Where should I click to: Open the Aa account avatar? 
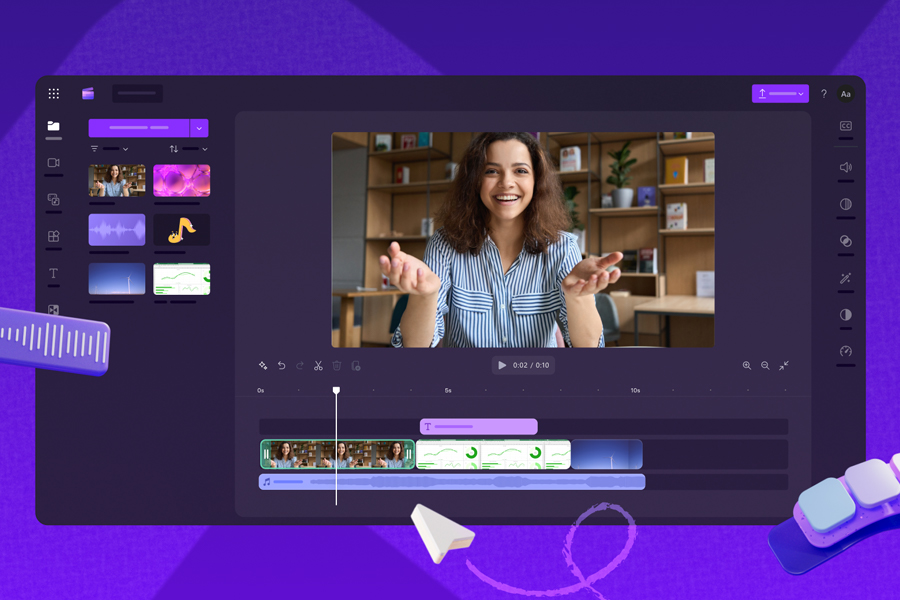tap(845, 94)
